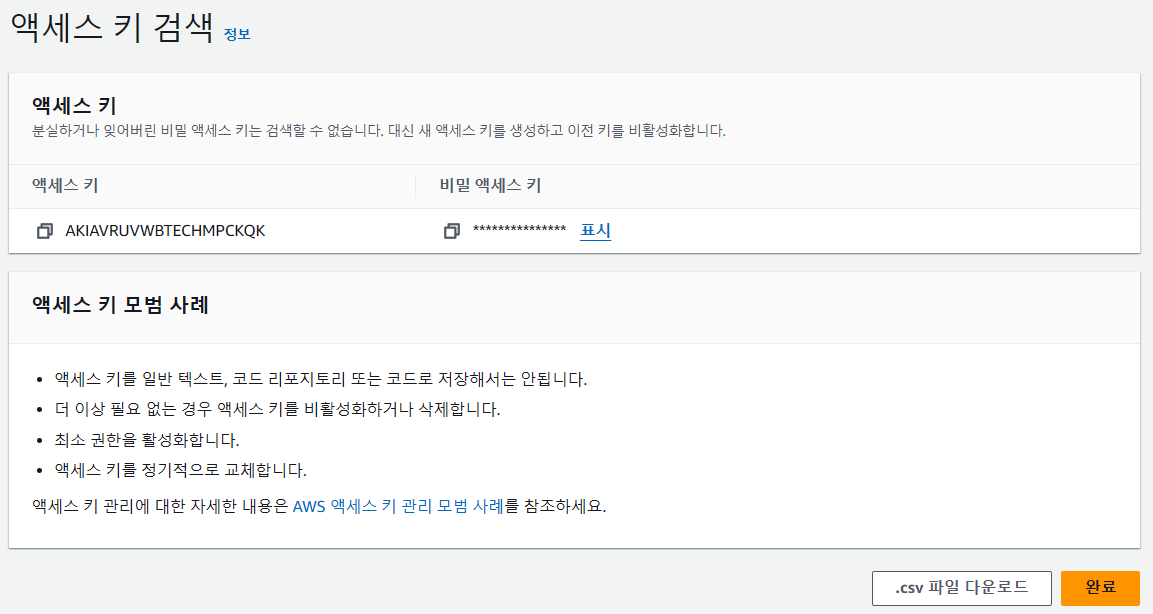This screenshot has height=614, width=1153.
Task: Finish with the orange 완료 button
Action: click(x=1100, y=588)
